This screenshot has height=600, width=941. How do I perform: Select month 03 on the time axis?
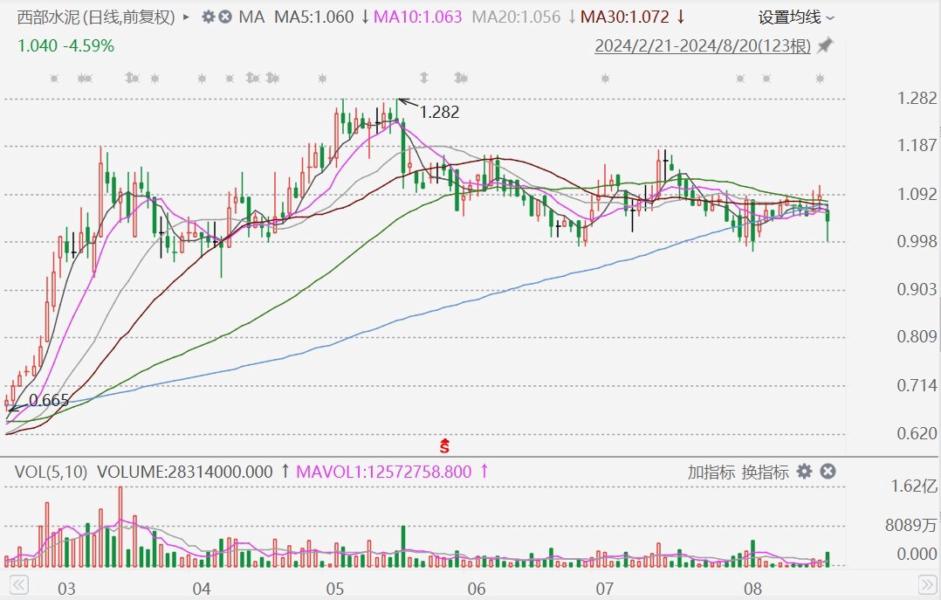pos(66,588)
